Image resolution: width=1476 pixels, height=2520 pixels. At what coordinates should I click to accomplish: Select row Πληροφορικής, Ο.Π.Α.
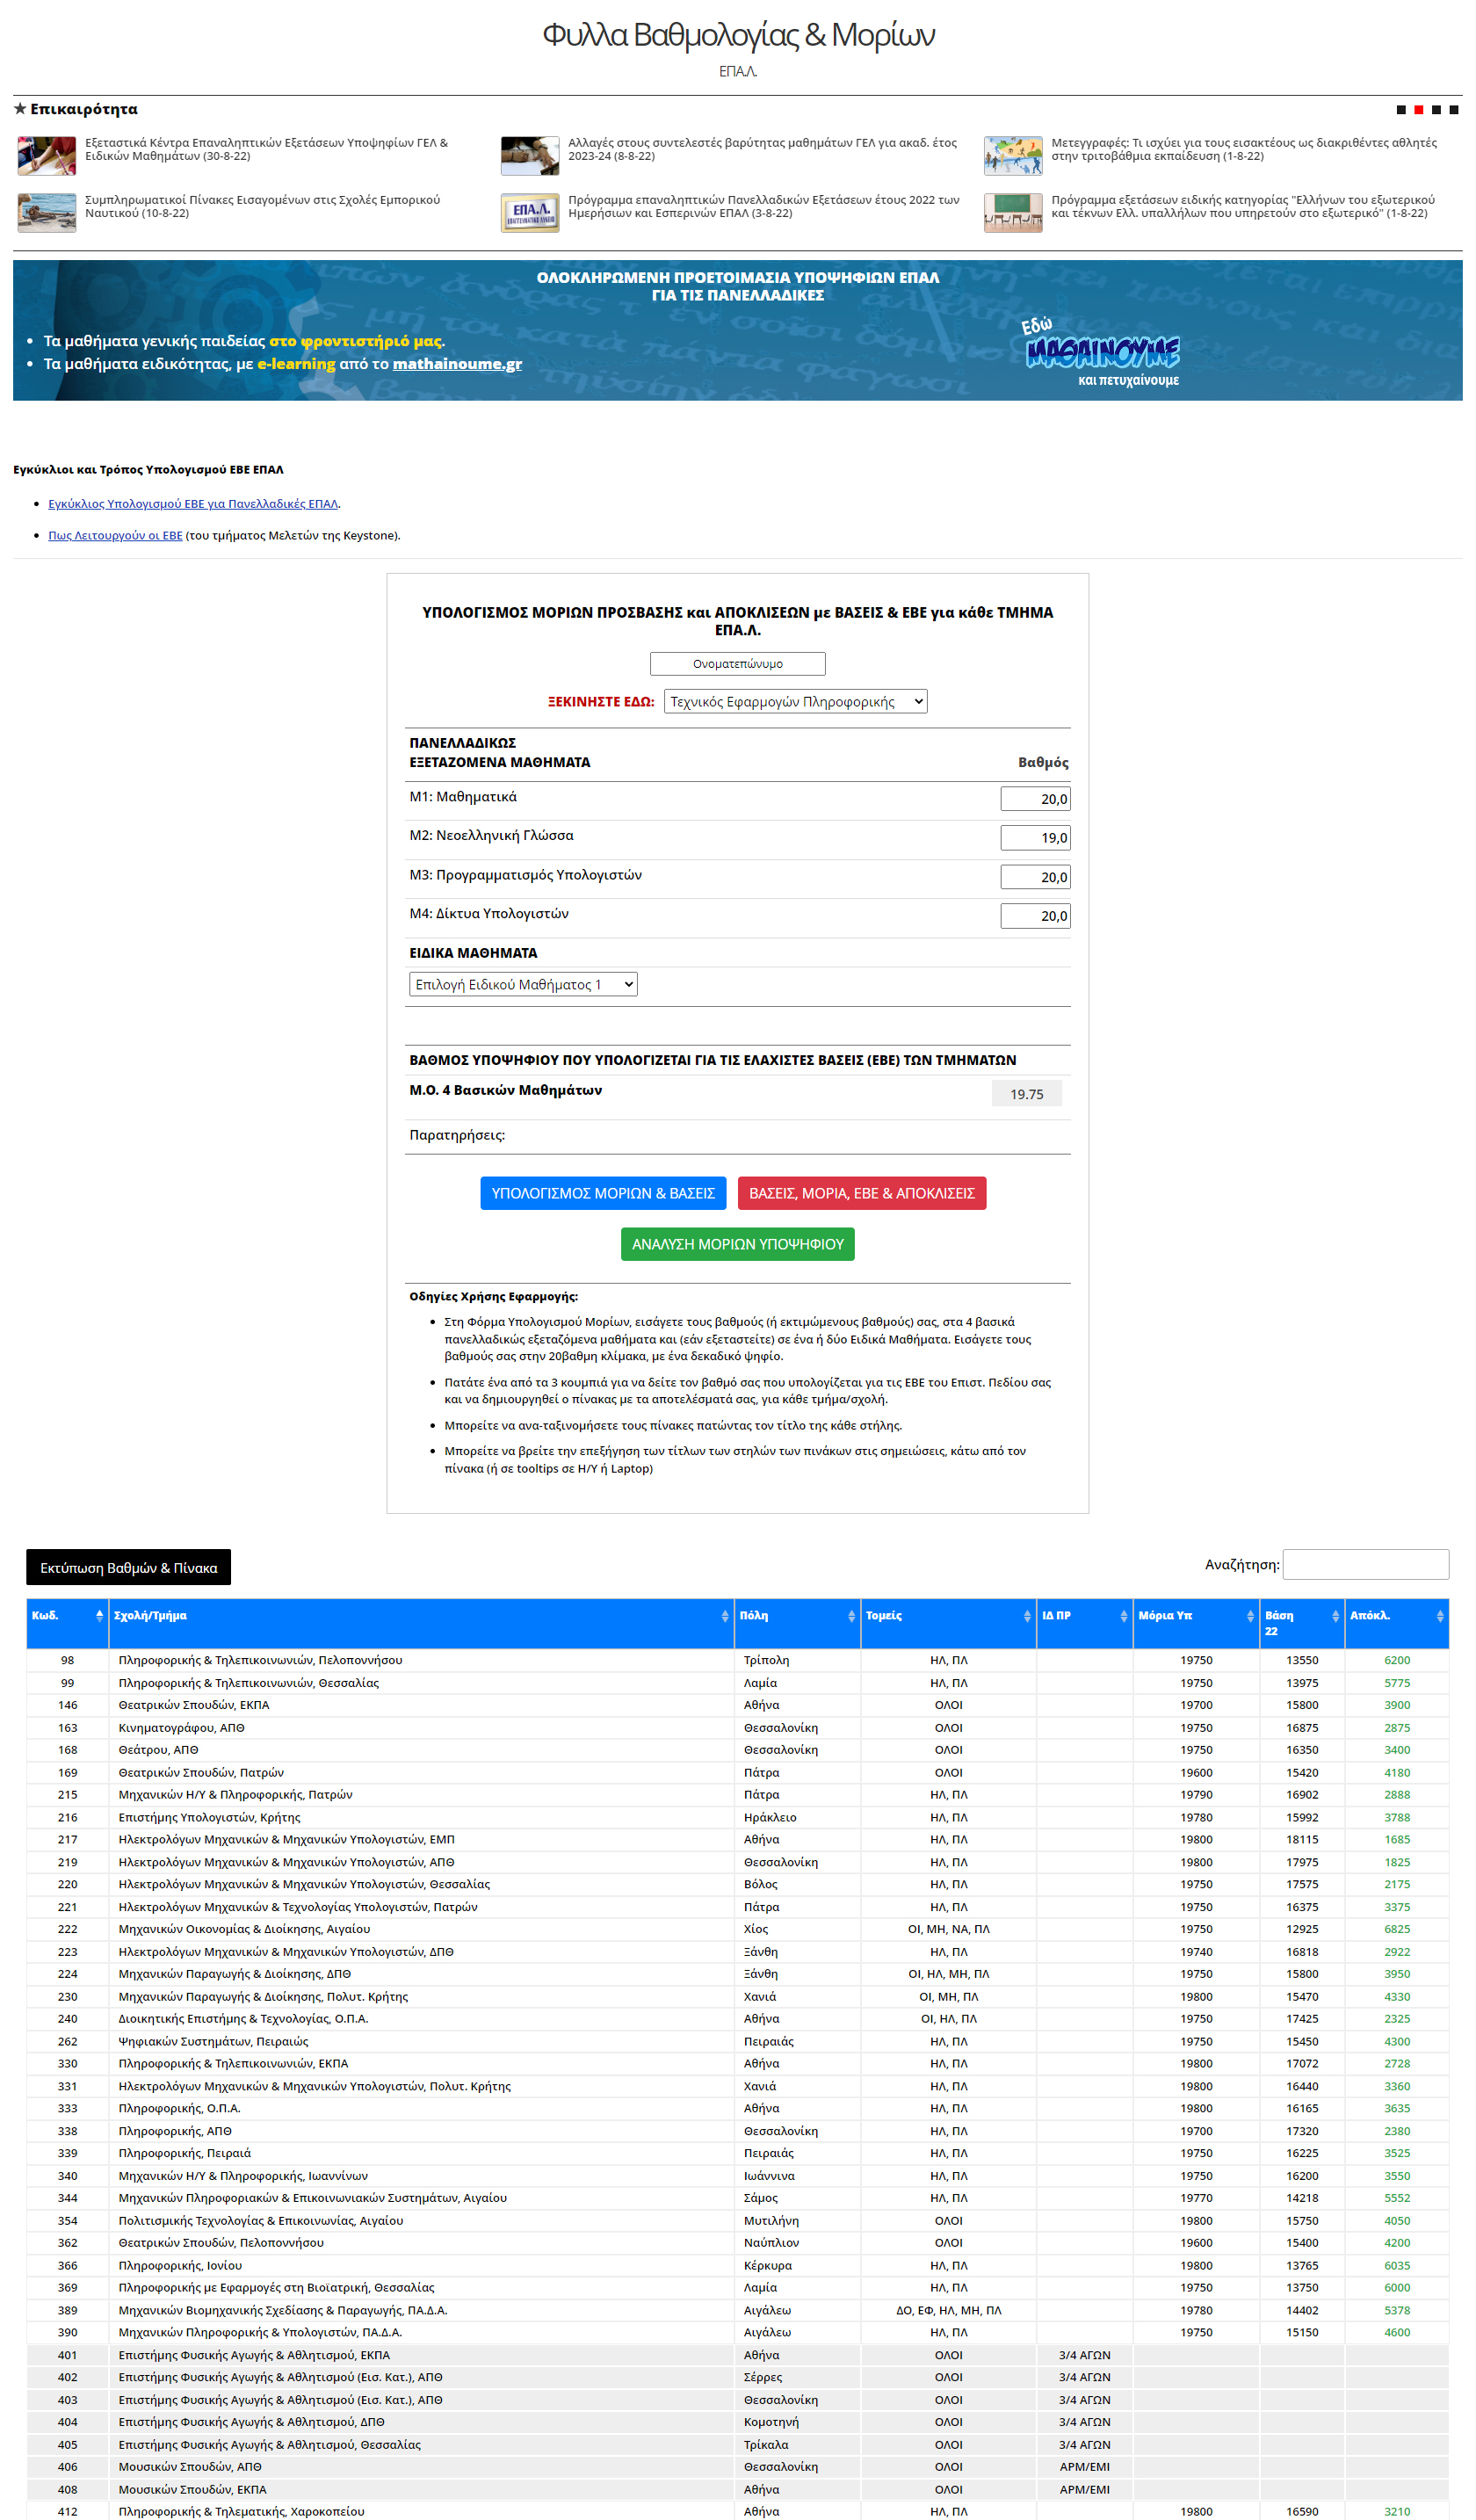tap(737, 2109)
